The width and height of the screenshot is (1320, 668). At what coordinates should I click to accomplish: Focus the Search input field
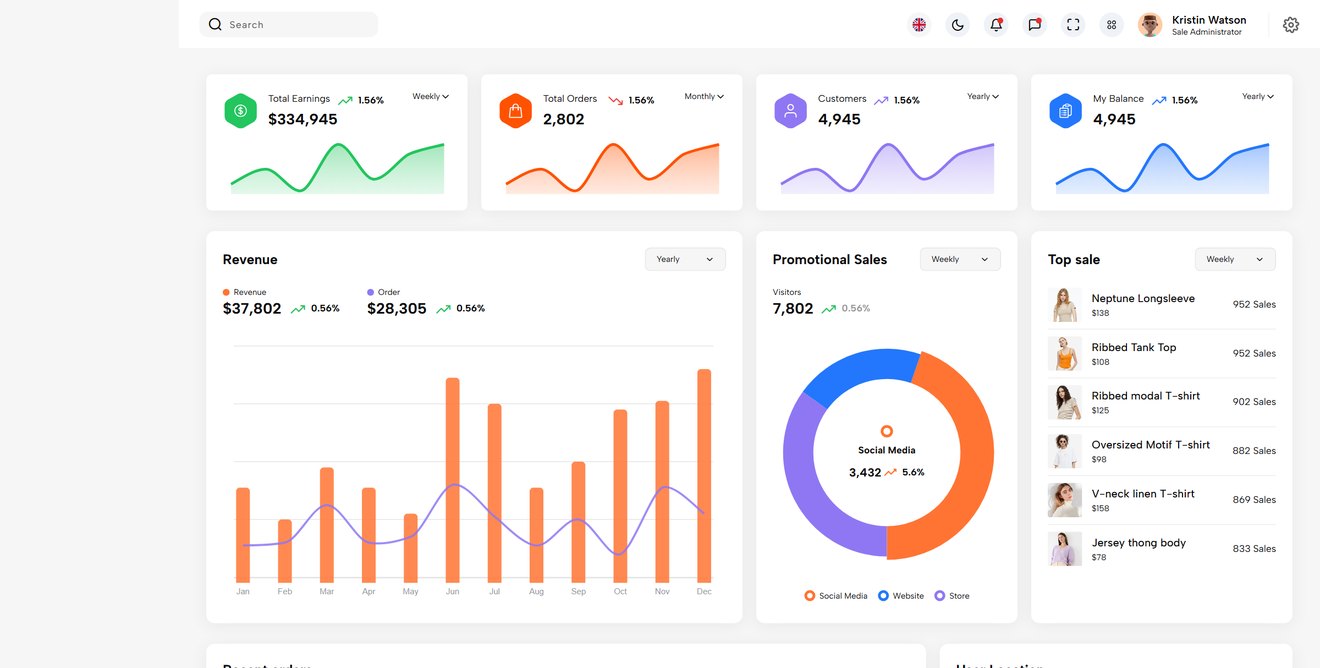click(x=289, y=24)
